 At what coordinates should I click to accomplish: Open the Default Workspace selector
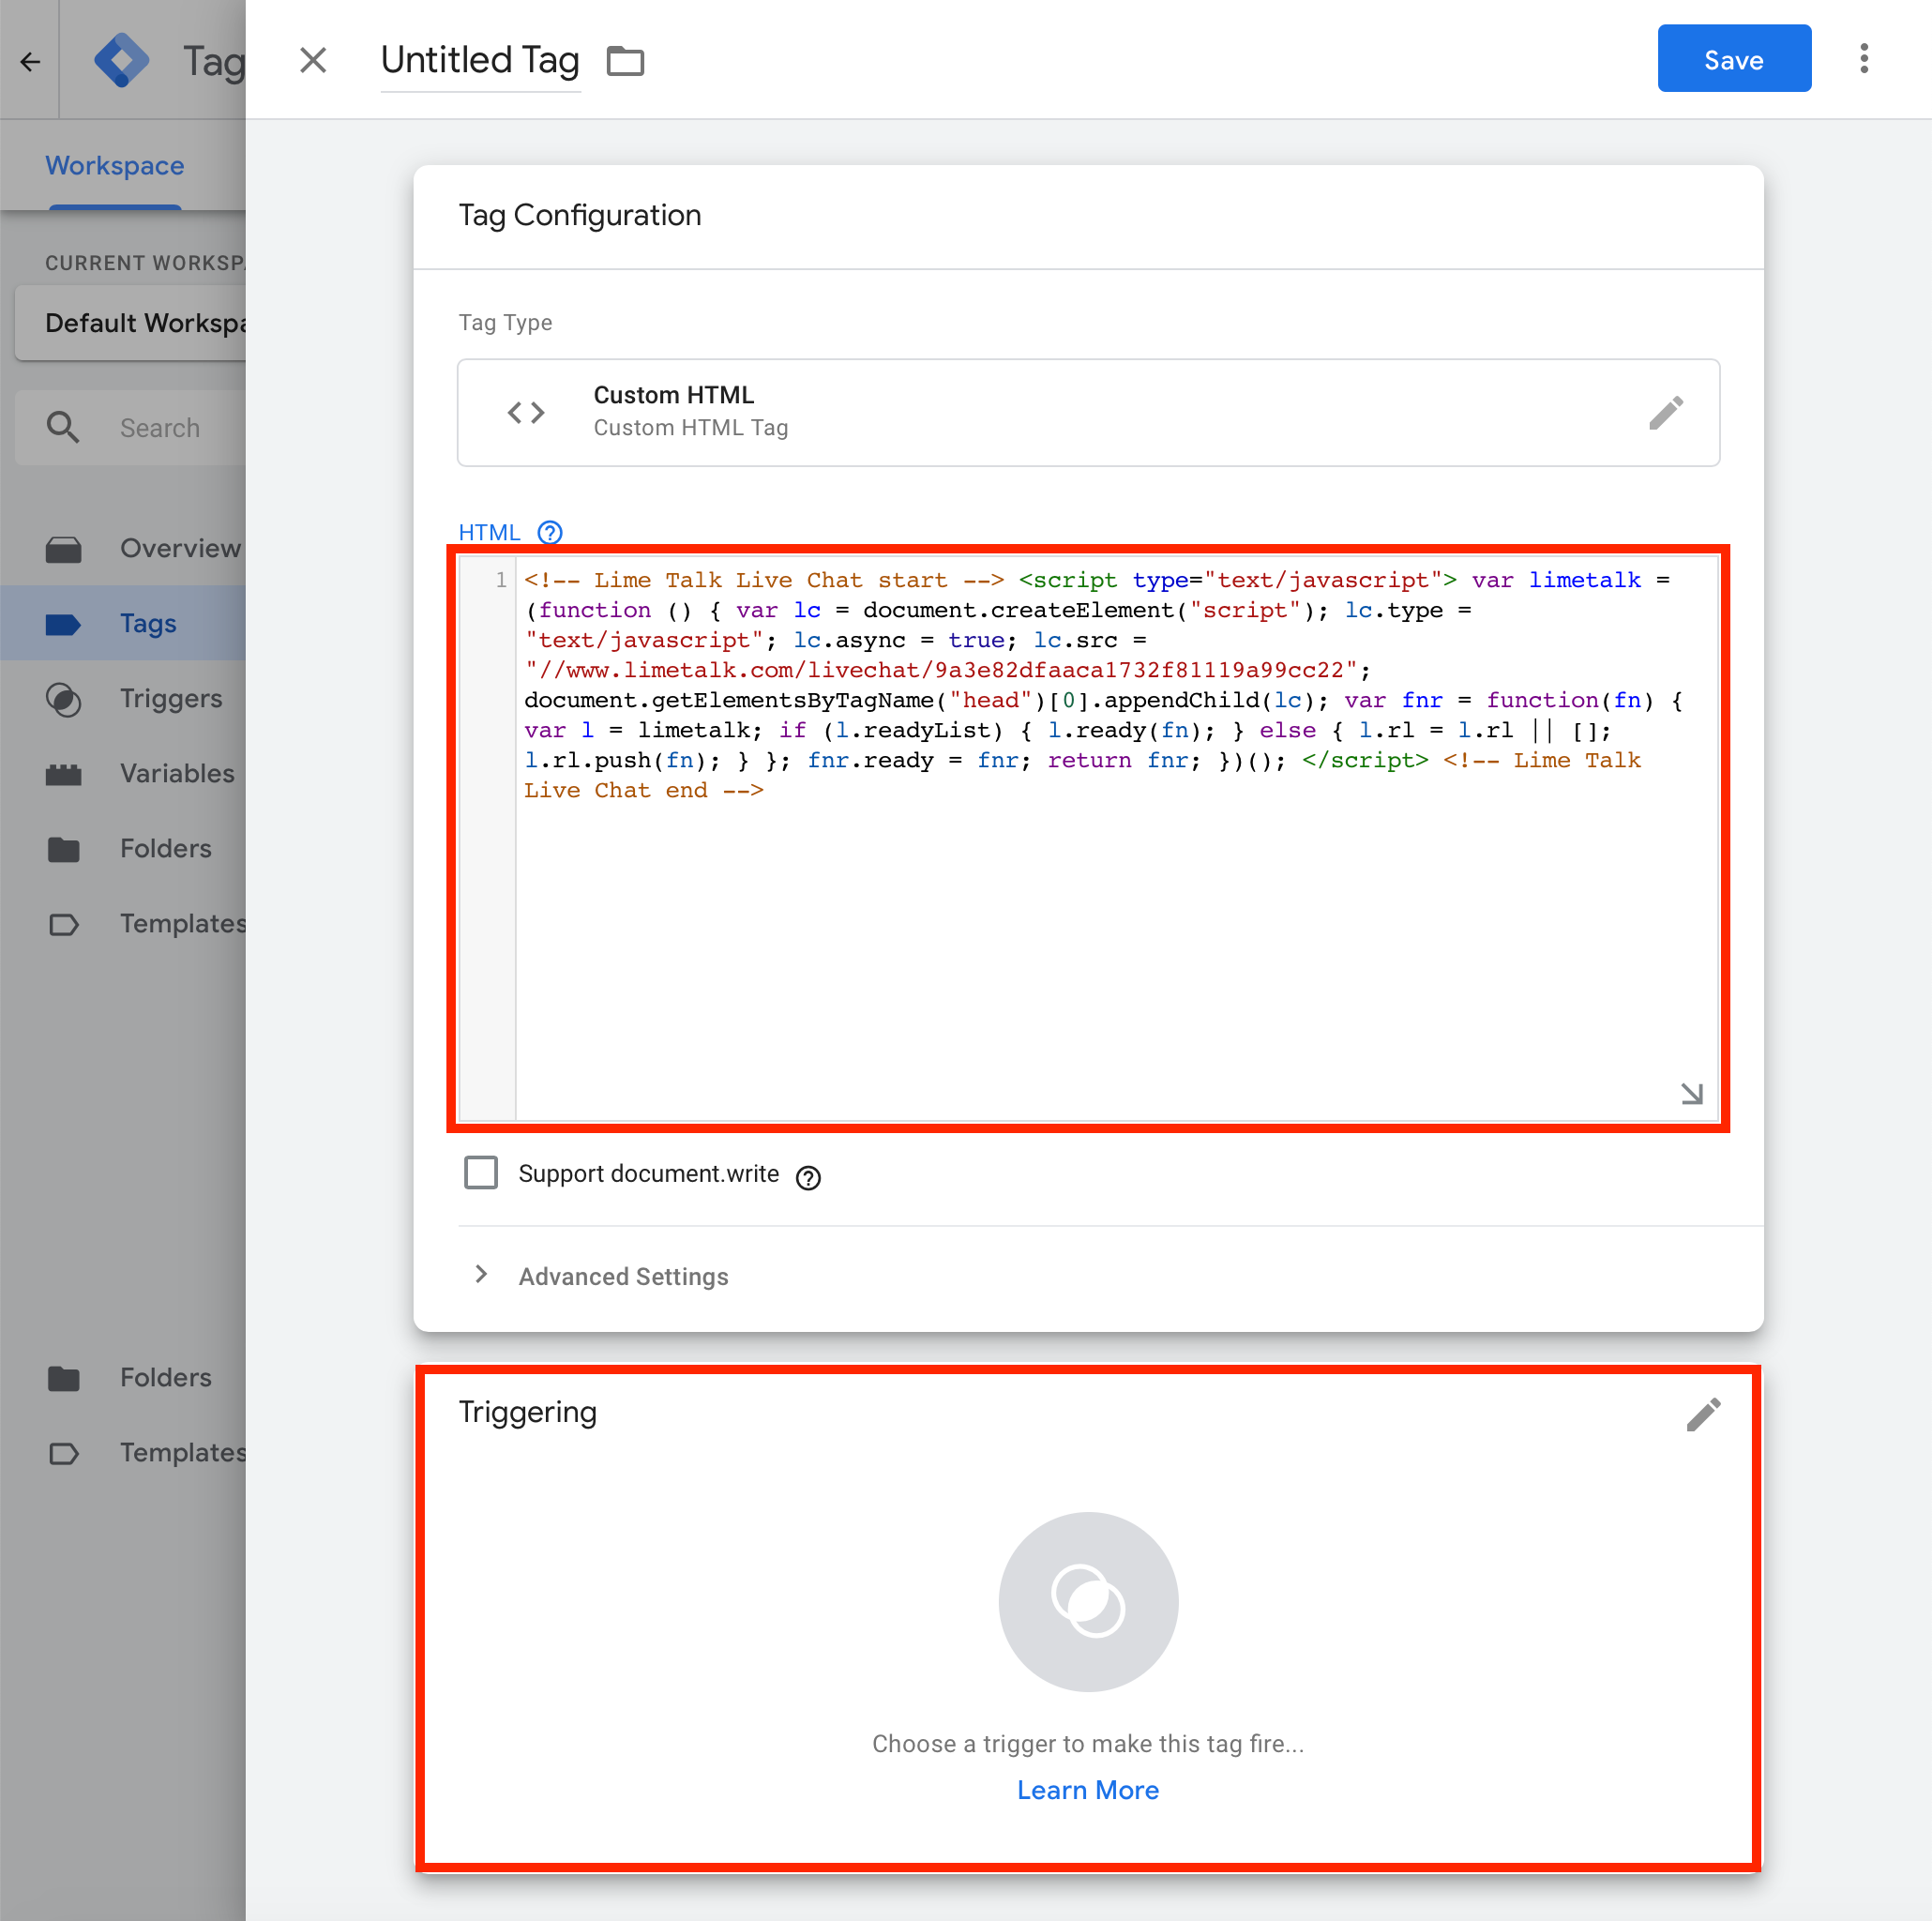point(130,322)
